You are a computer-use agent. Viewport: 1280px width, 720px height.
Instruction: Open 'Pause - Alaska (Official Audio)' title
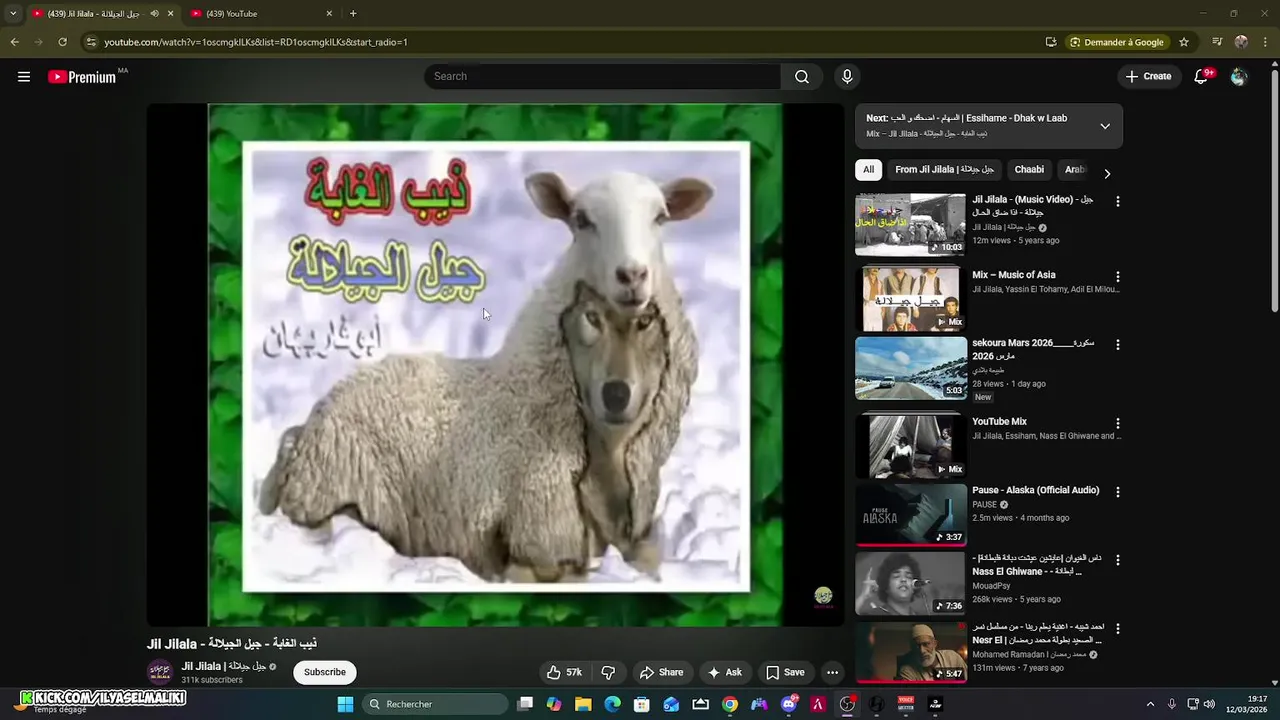1036,490
